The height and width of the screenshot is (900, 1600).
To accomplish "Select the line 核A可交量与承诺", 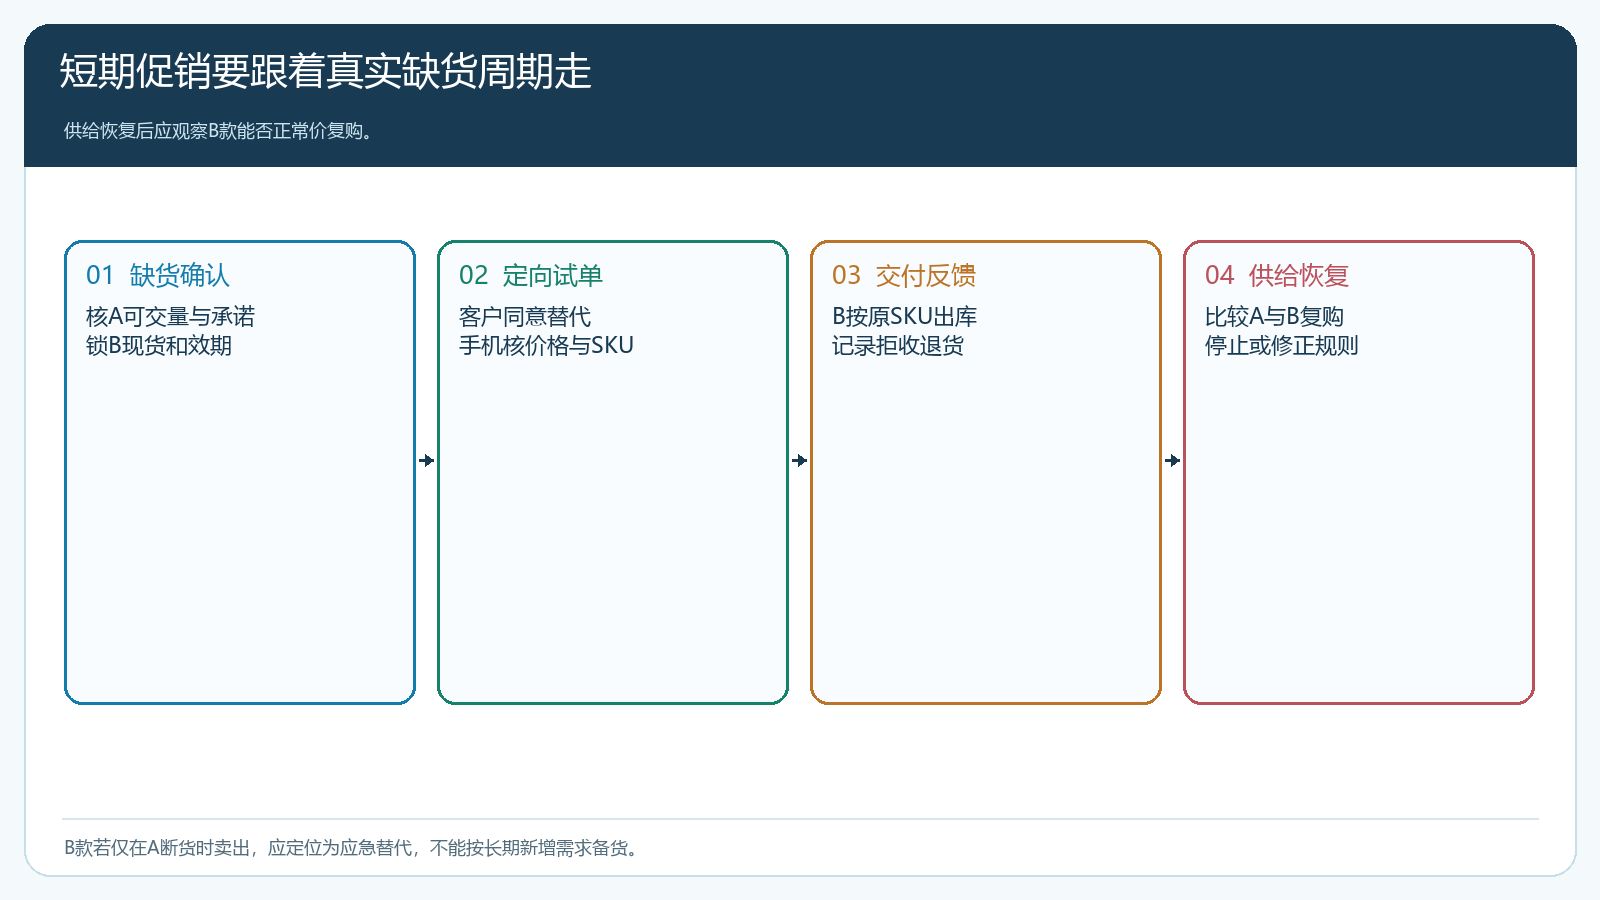I will tap(170, 316).
